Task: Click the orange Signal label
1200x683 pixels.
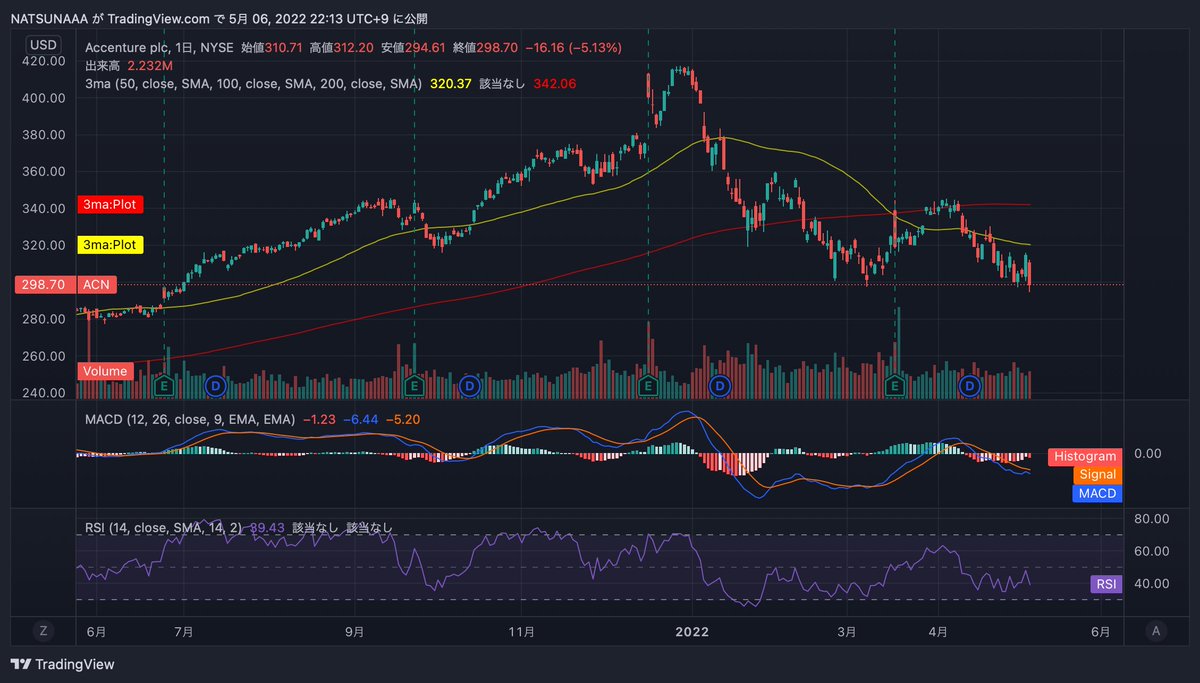Action: (1097, 475)
